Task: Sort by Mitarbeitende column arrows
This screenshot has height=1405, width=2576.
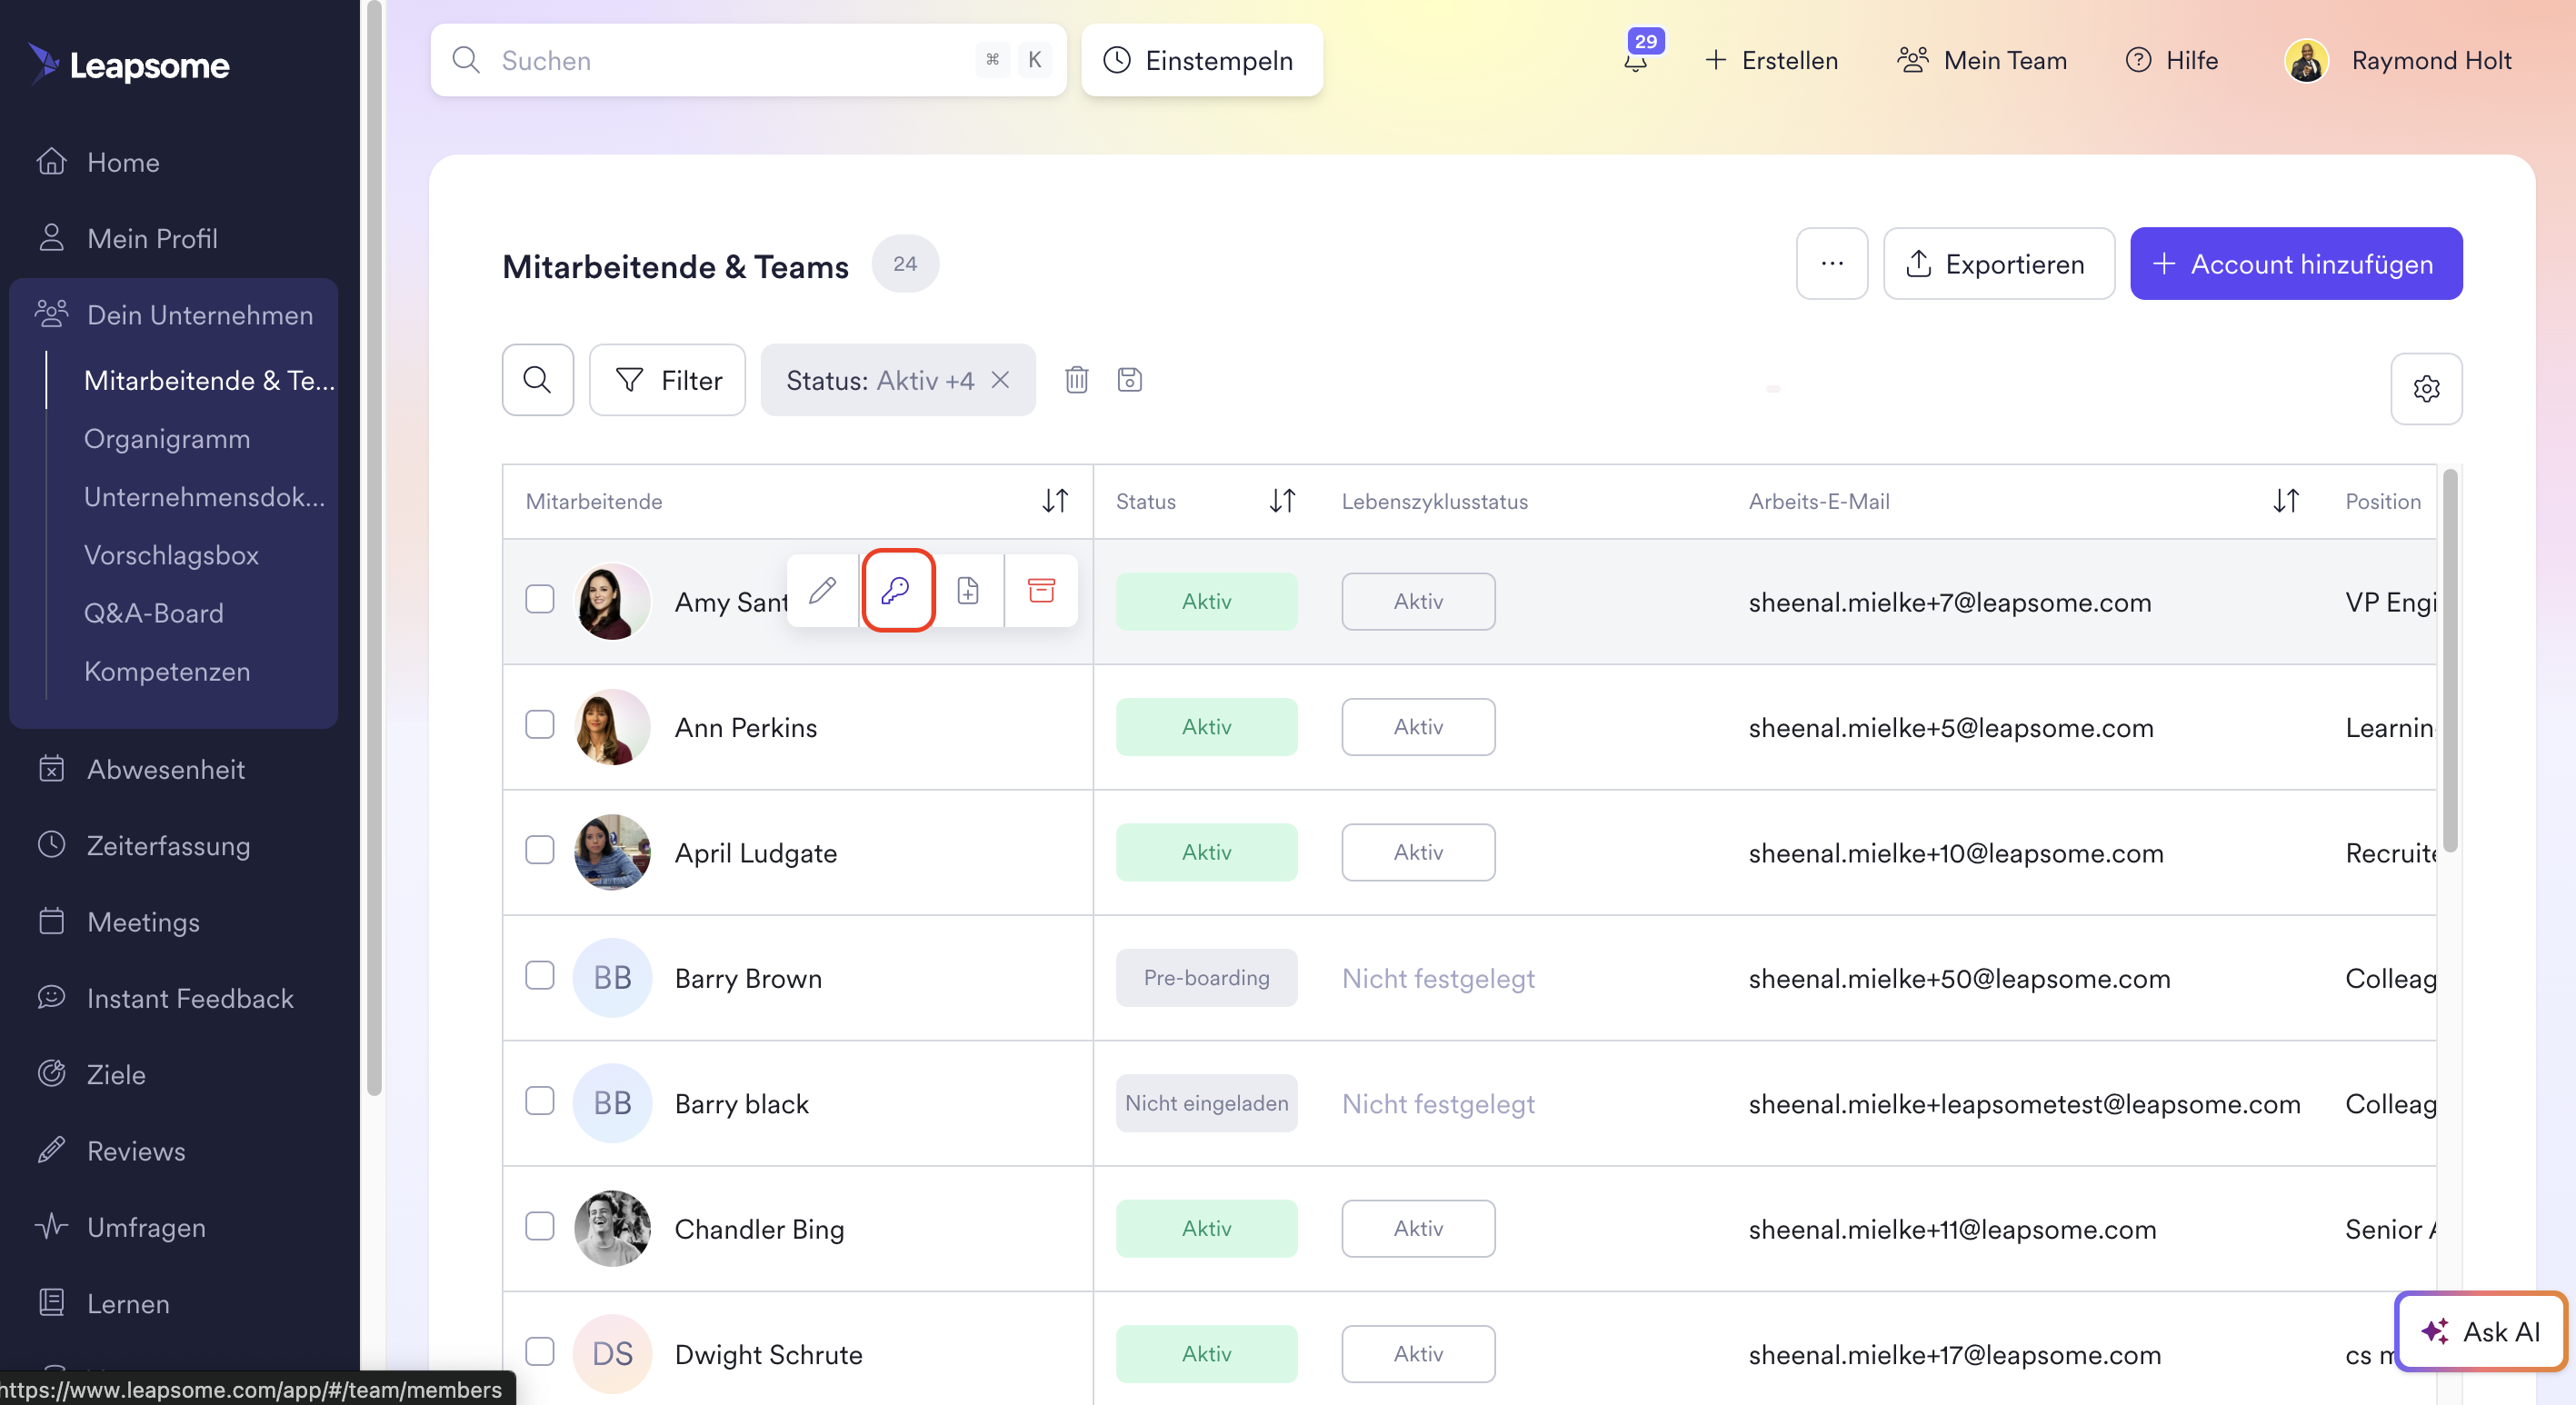Action: [x=1055, y=501]
